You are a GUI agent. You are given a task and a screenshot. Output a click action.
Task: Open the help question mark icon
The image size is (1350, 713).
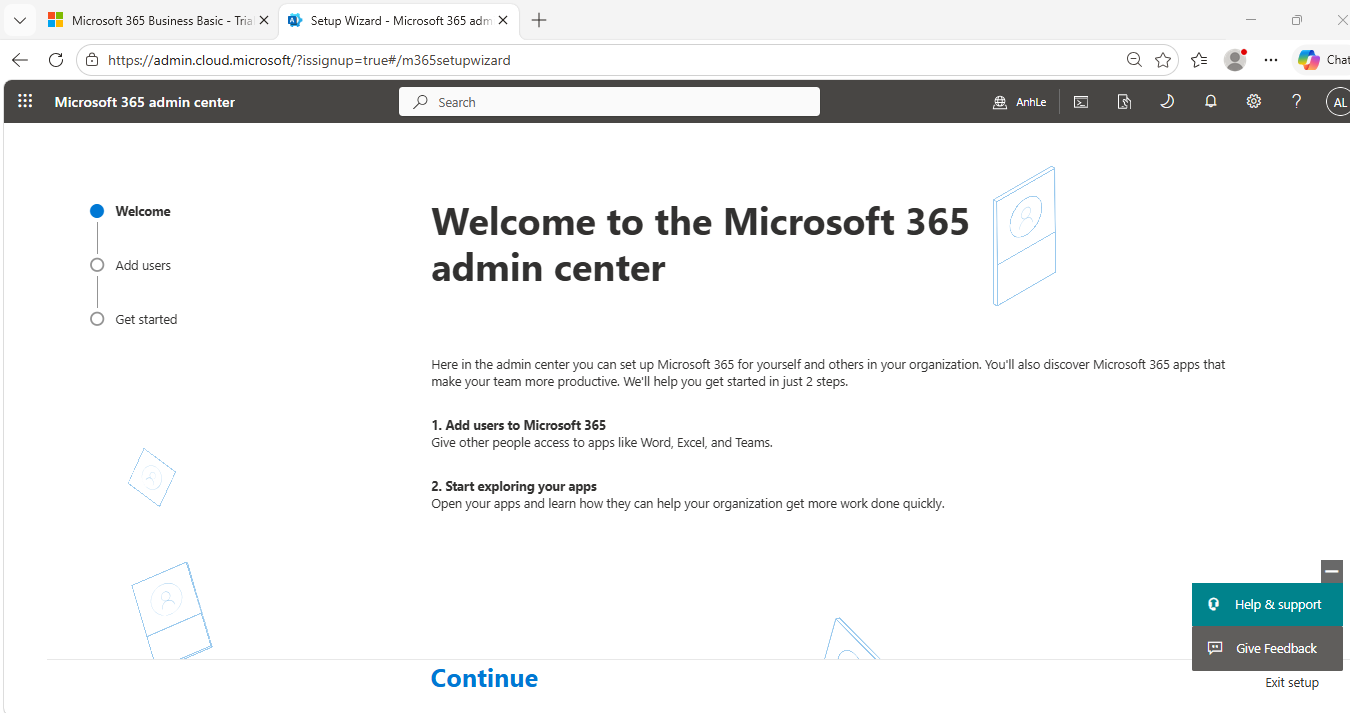coord(1297,101)
